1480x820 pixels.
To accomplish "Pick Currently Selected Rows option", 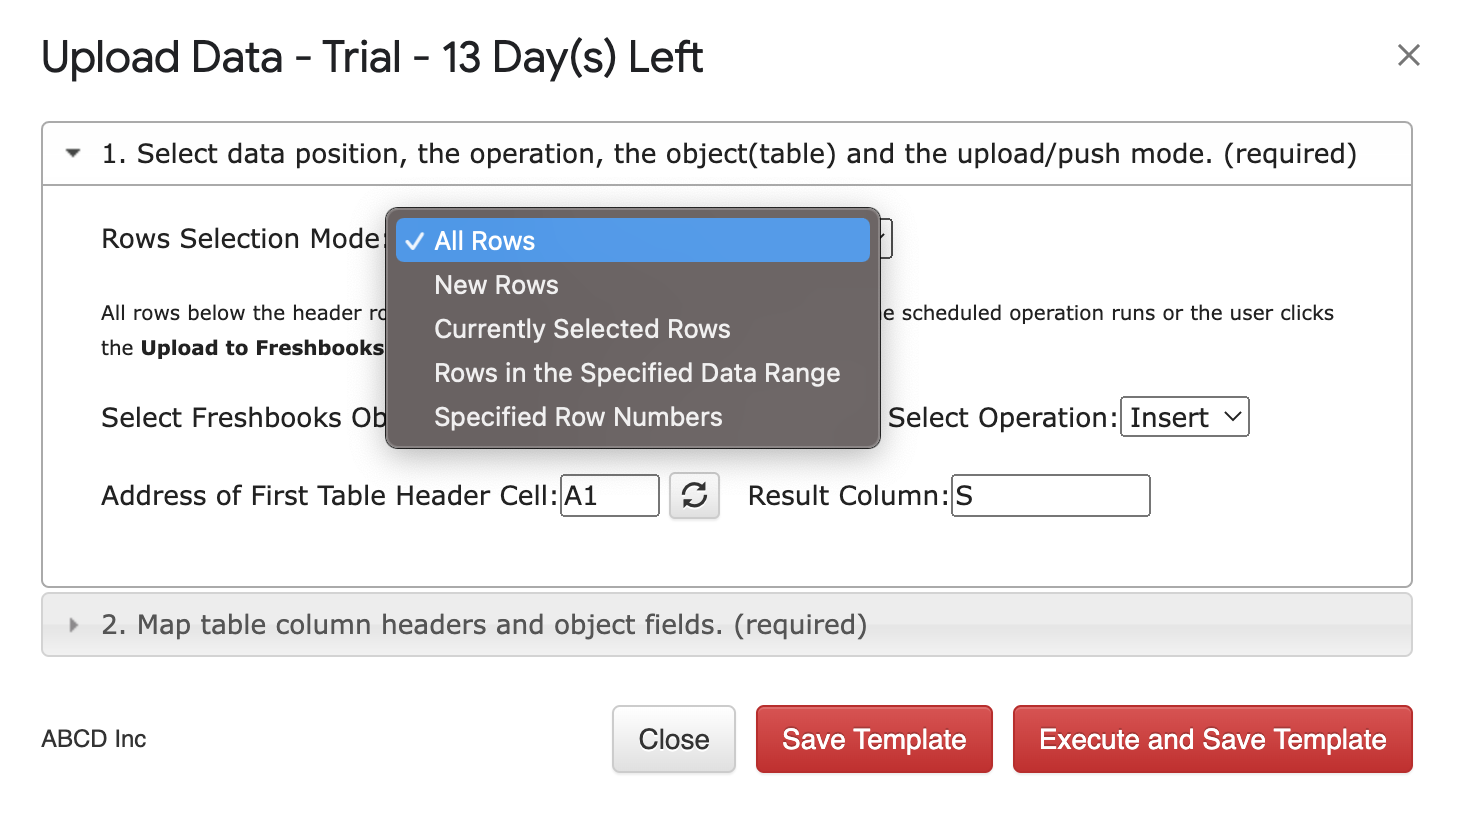I will pos(582,329).
